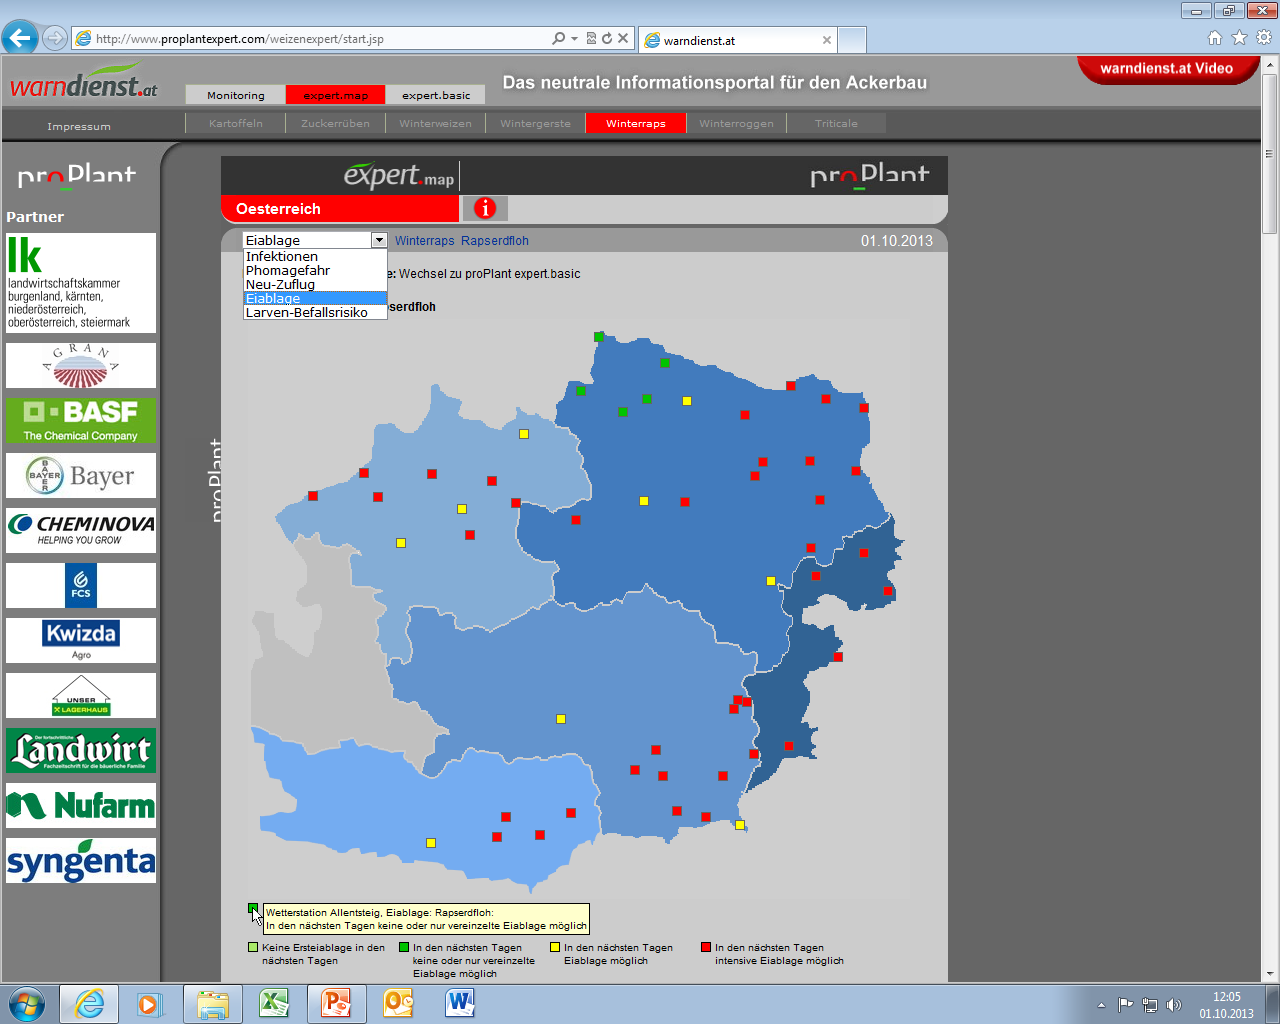Click the Landwirt partner logo

(81, 750)
